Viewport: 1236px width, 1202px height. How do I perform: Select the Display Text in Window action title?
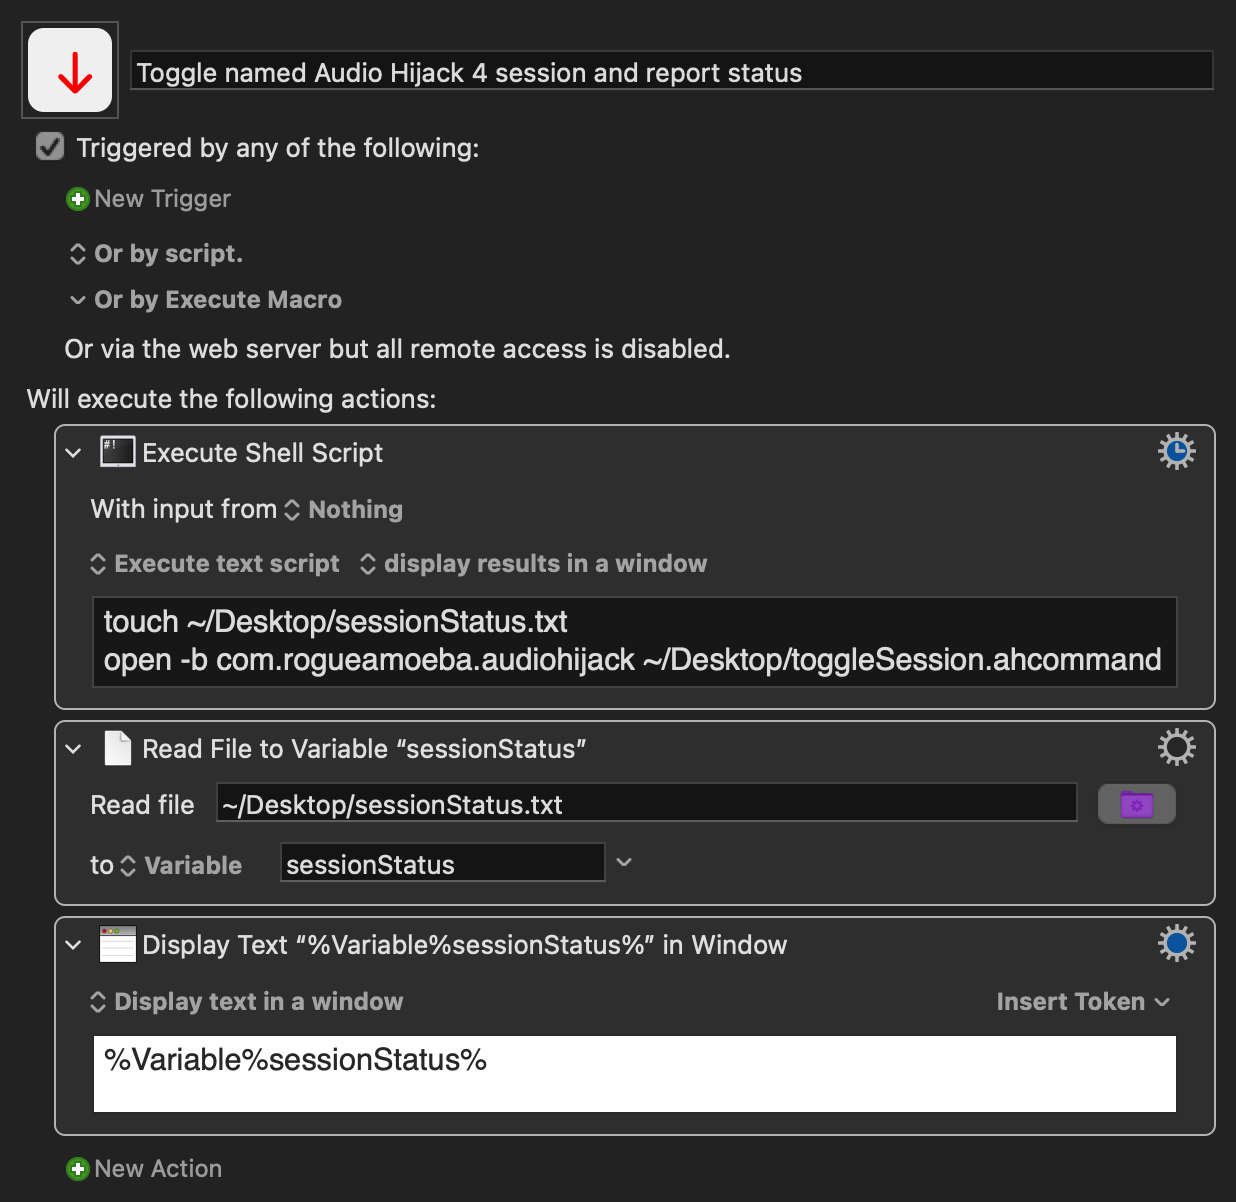click(465, 945)
